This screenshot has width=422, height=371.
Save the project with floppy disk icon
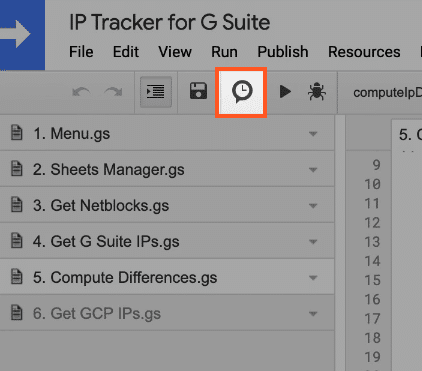coord(198,91)
